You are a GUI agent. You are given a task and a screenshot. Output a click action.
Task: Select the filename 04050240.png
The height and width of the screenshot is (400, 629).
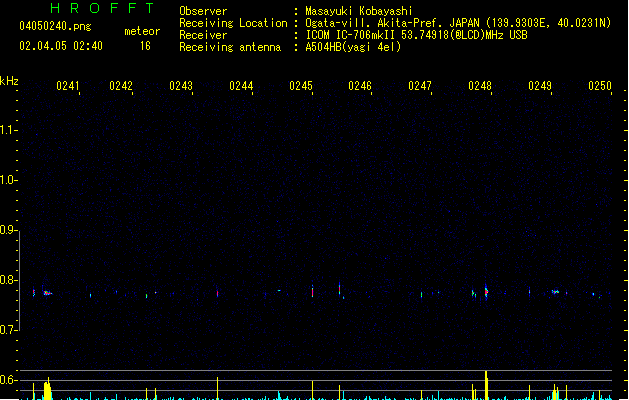[x=55, y=26]
